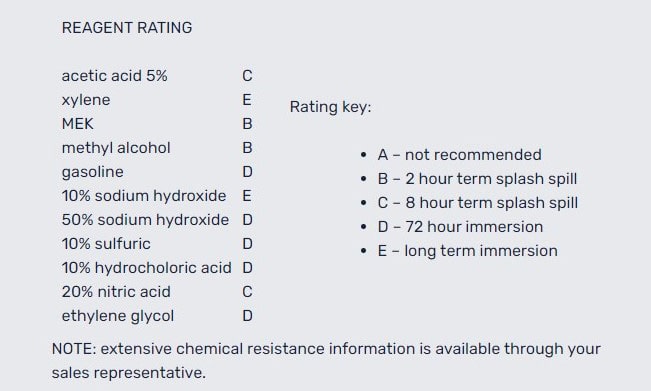The image size is (651, 391).
Task: Click the 10% sulfuric entry
Action: (106, 244)
